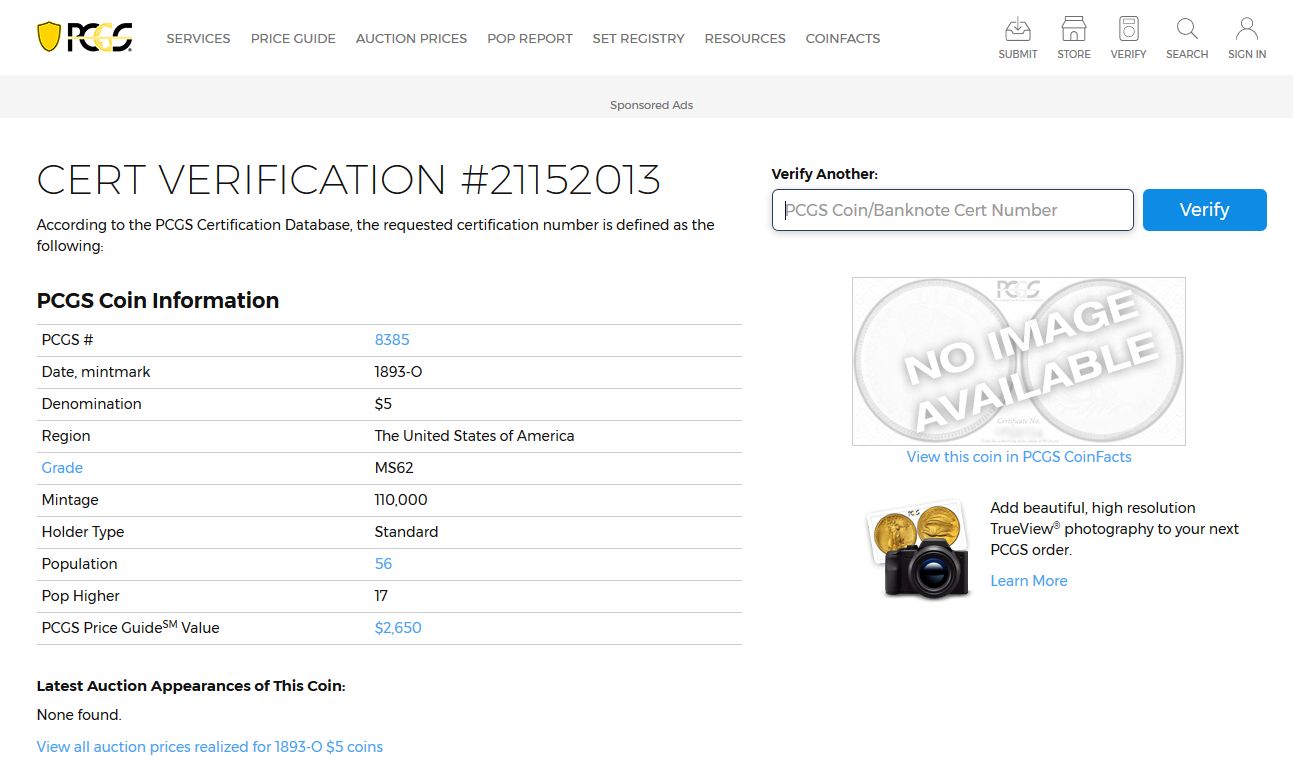Click the Sign In person icon

[1247, 38]
